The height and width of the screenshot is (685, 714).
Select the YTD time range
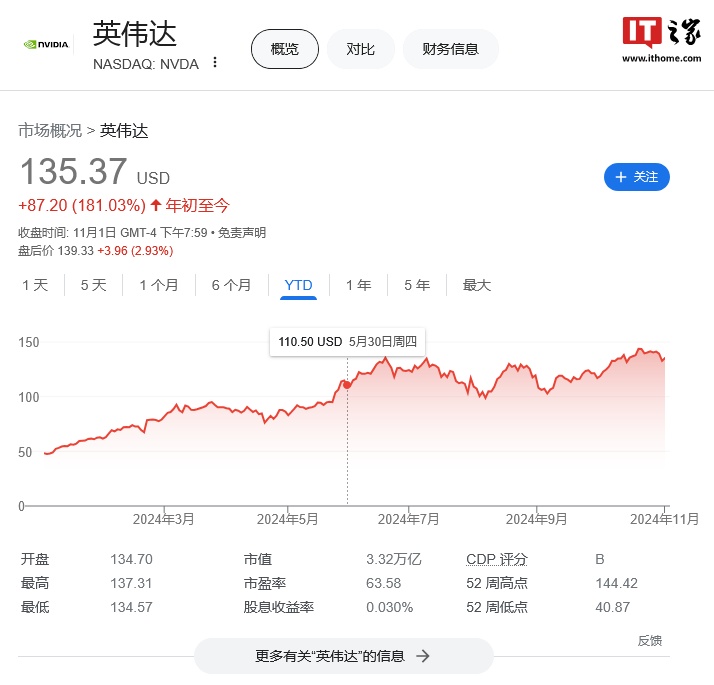[x=298, y=285]
